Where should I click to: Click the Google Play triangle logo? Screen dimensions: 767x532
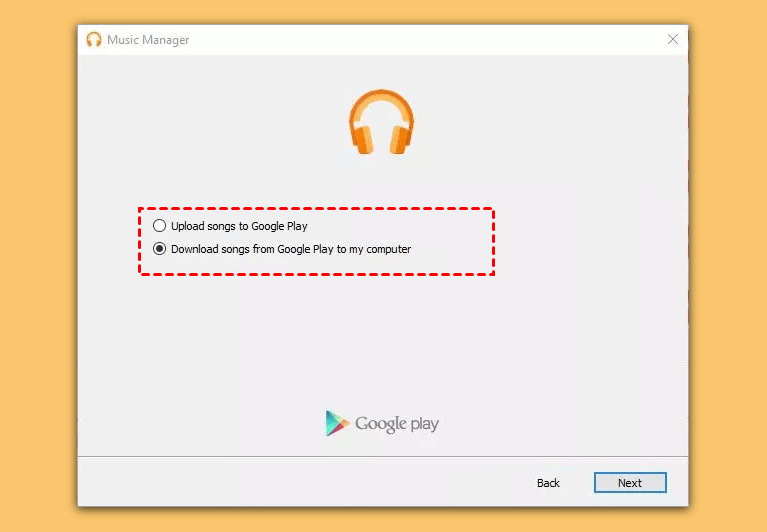pyautogui.click(x=337, y=423)
